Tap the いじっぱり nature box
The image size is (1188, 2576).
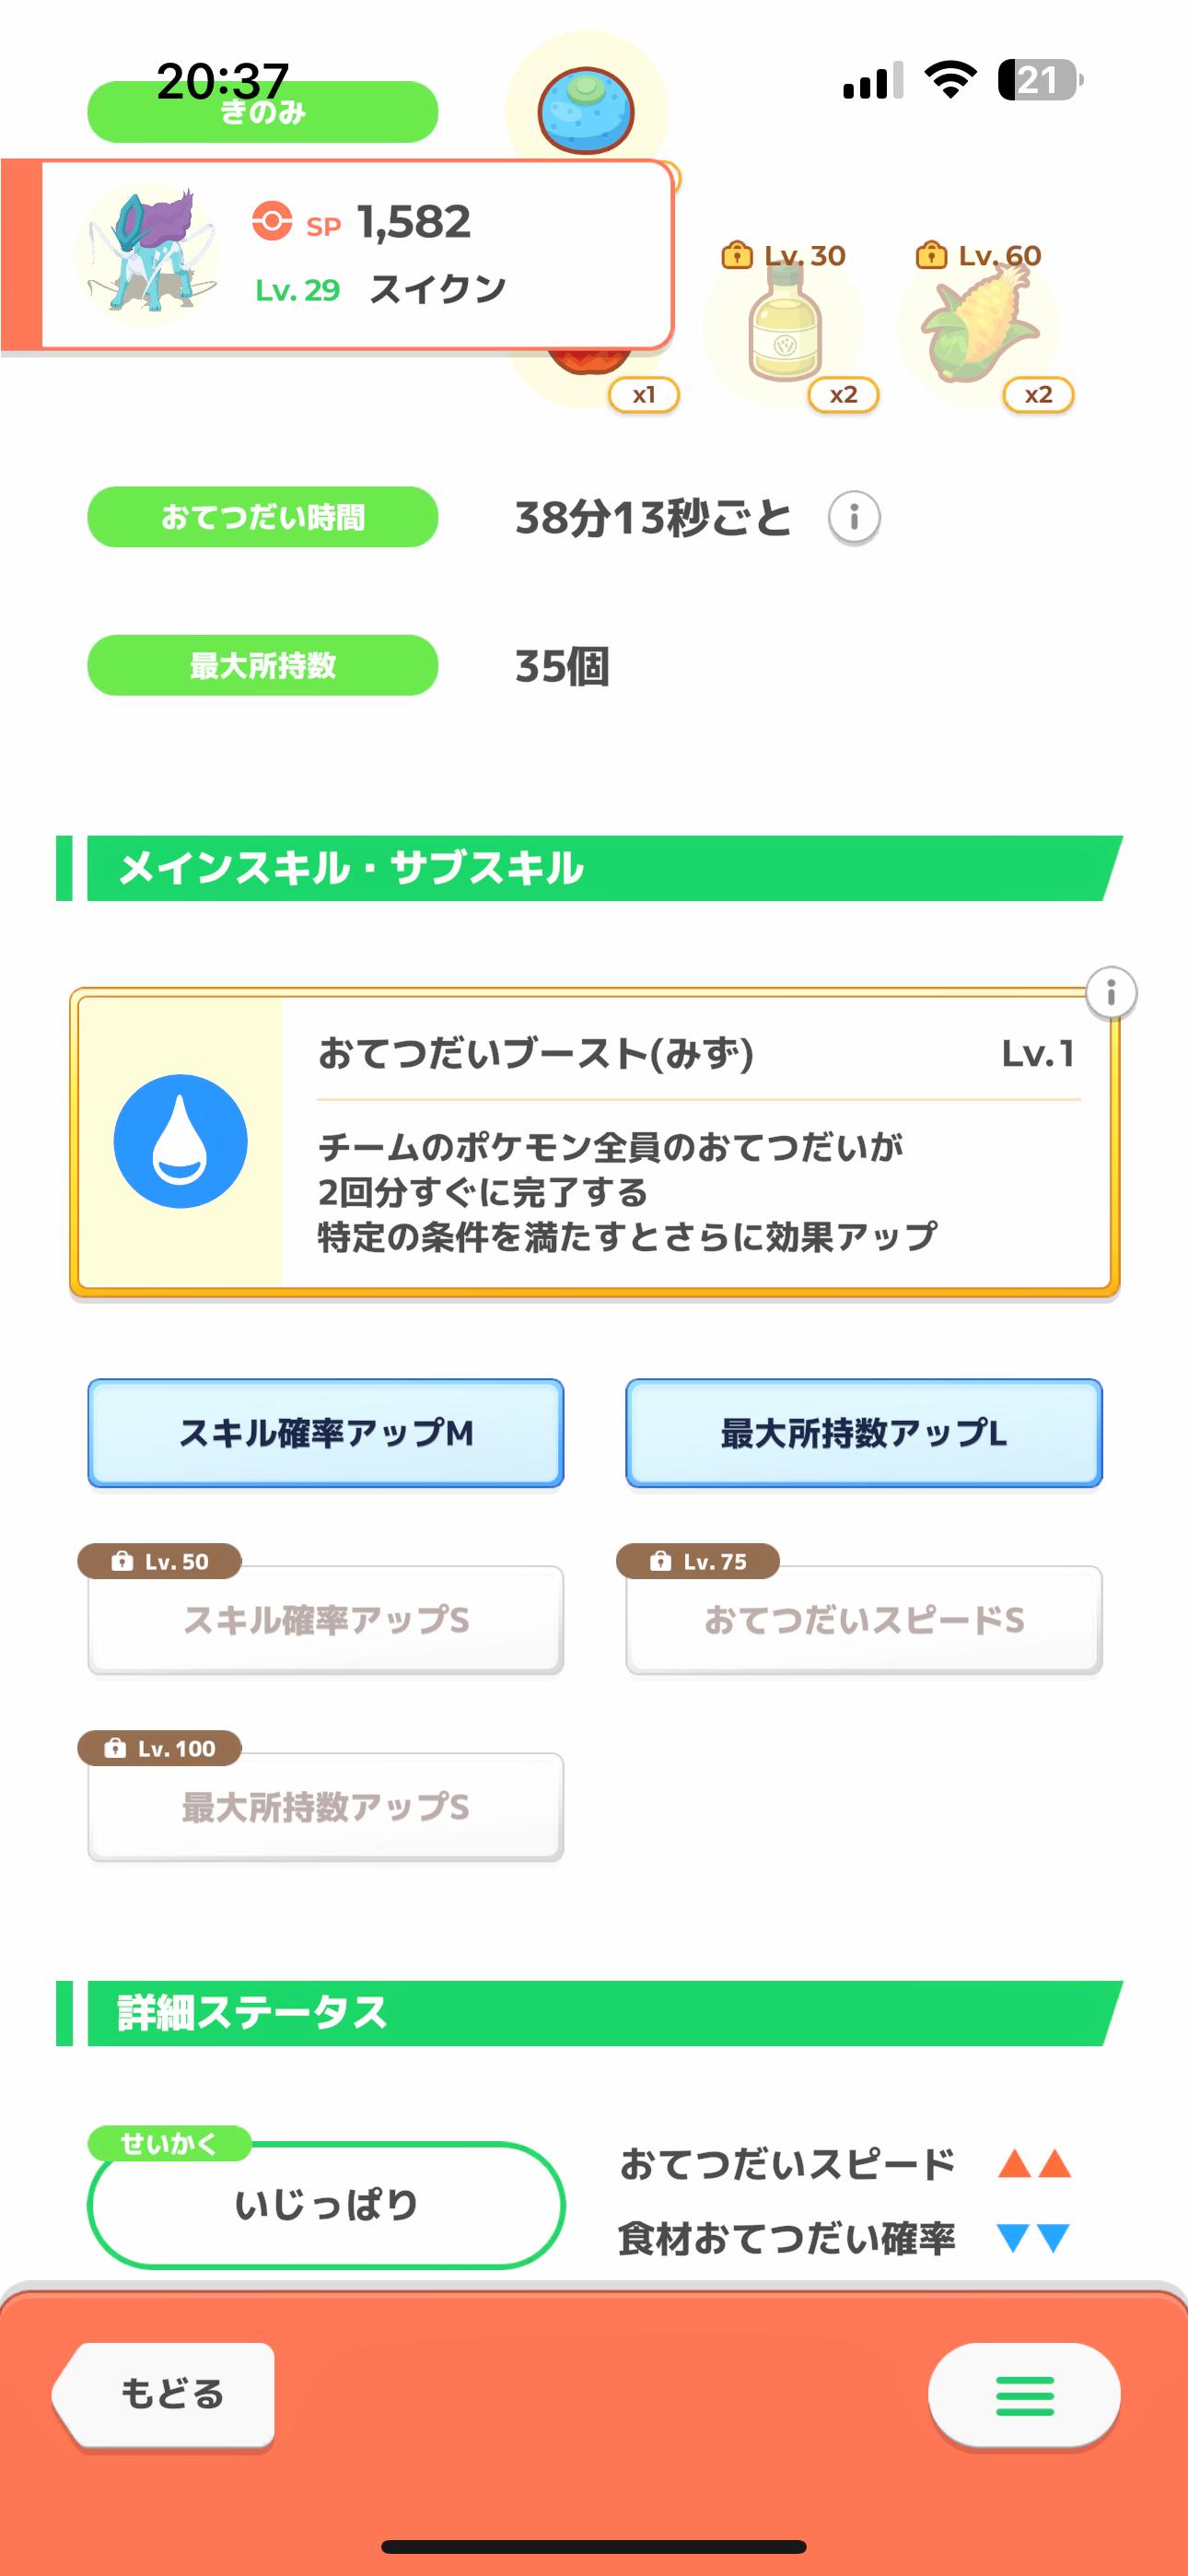(326, 2205)
